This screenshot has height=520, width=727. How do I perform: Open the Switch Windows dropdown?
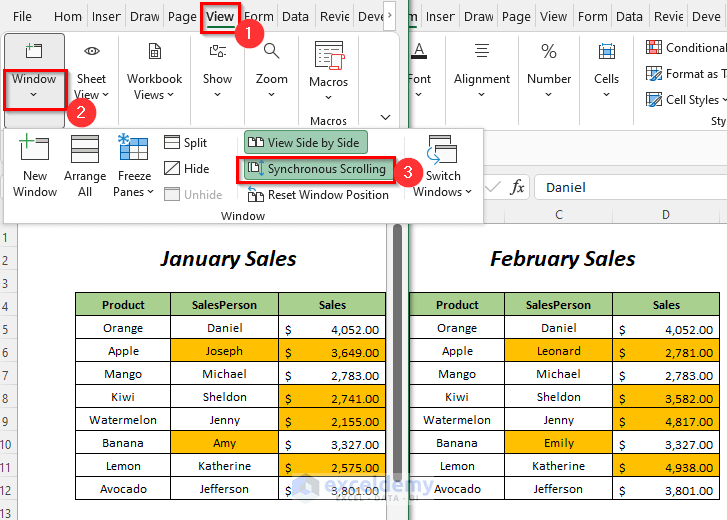[x=443, y=164]
